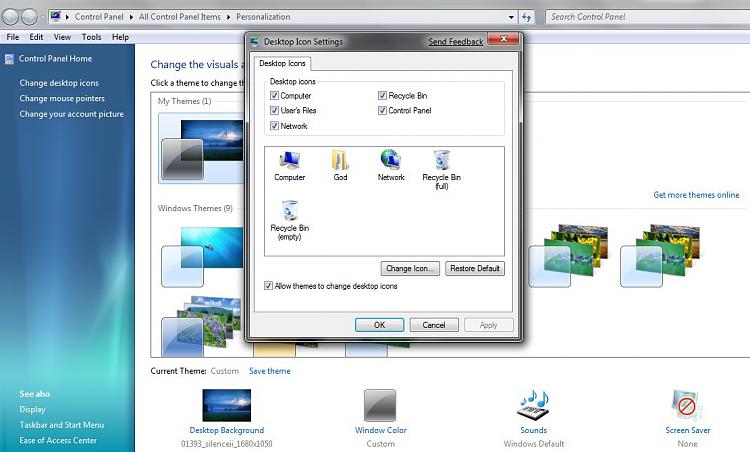
Task: Click Cancel in Desktop Icon Settings
Action: pos(434,325)
